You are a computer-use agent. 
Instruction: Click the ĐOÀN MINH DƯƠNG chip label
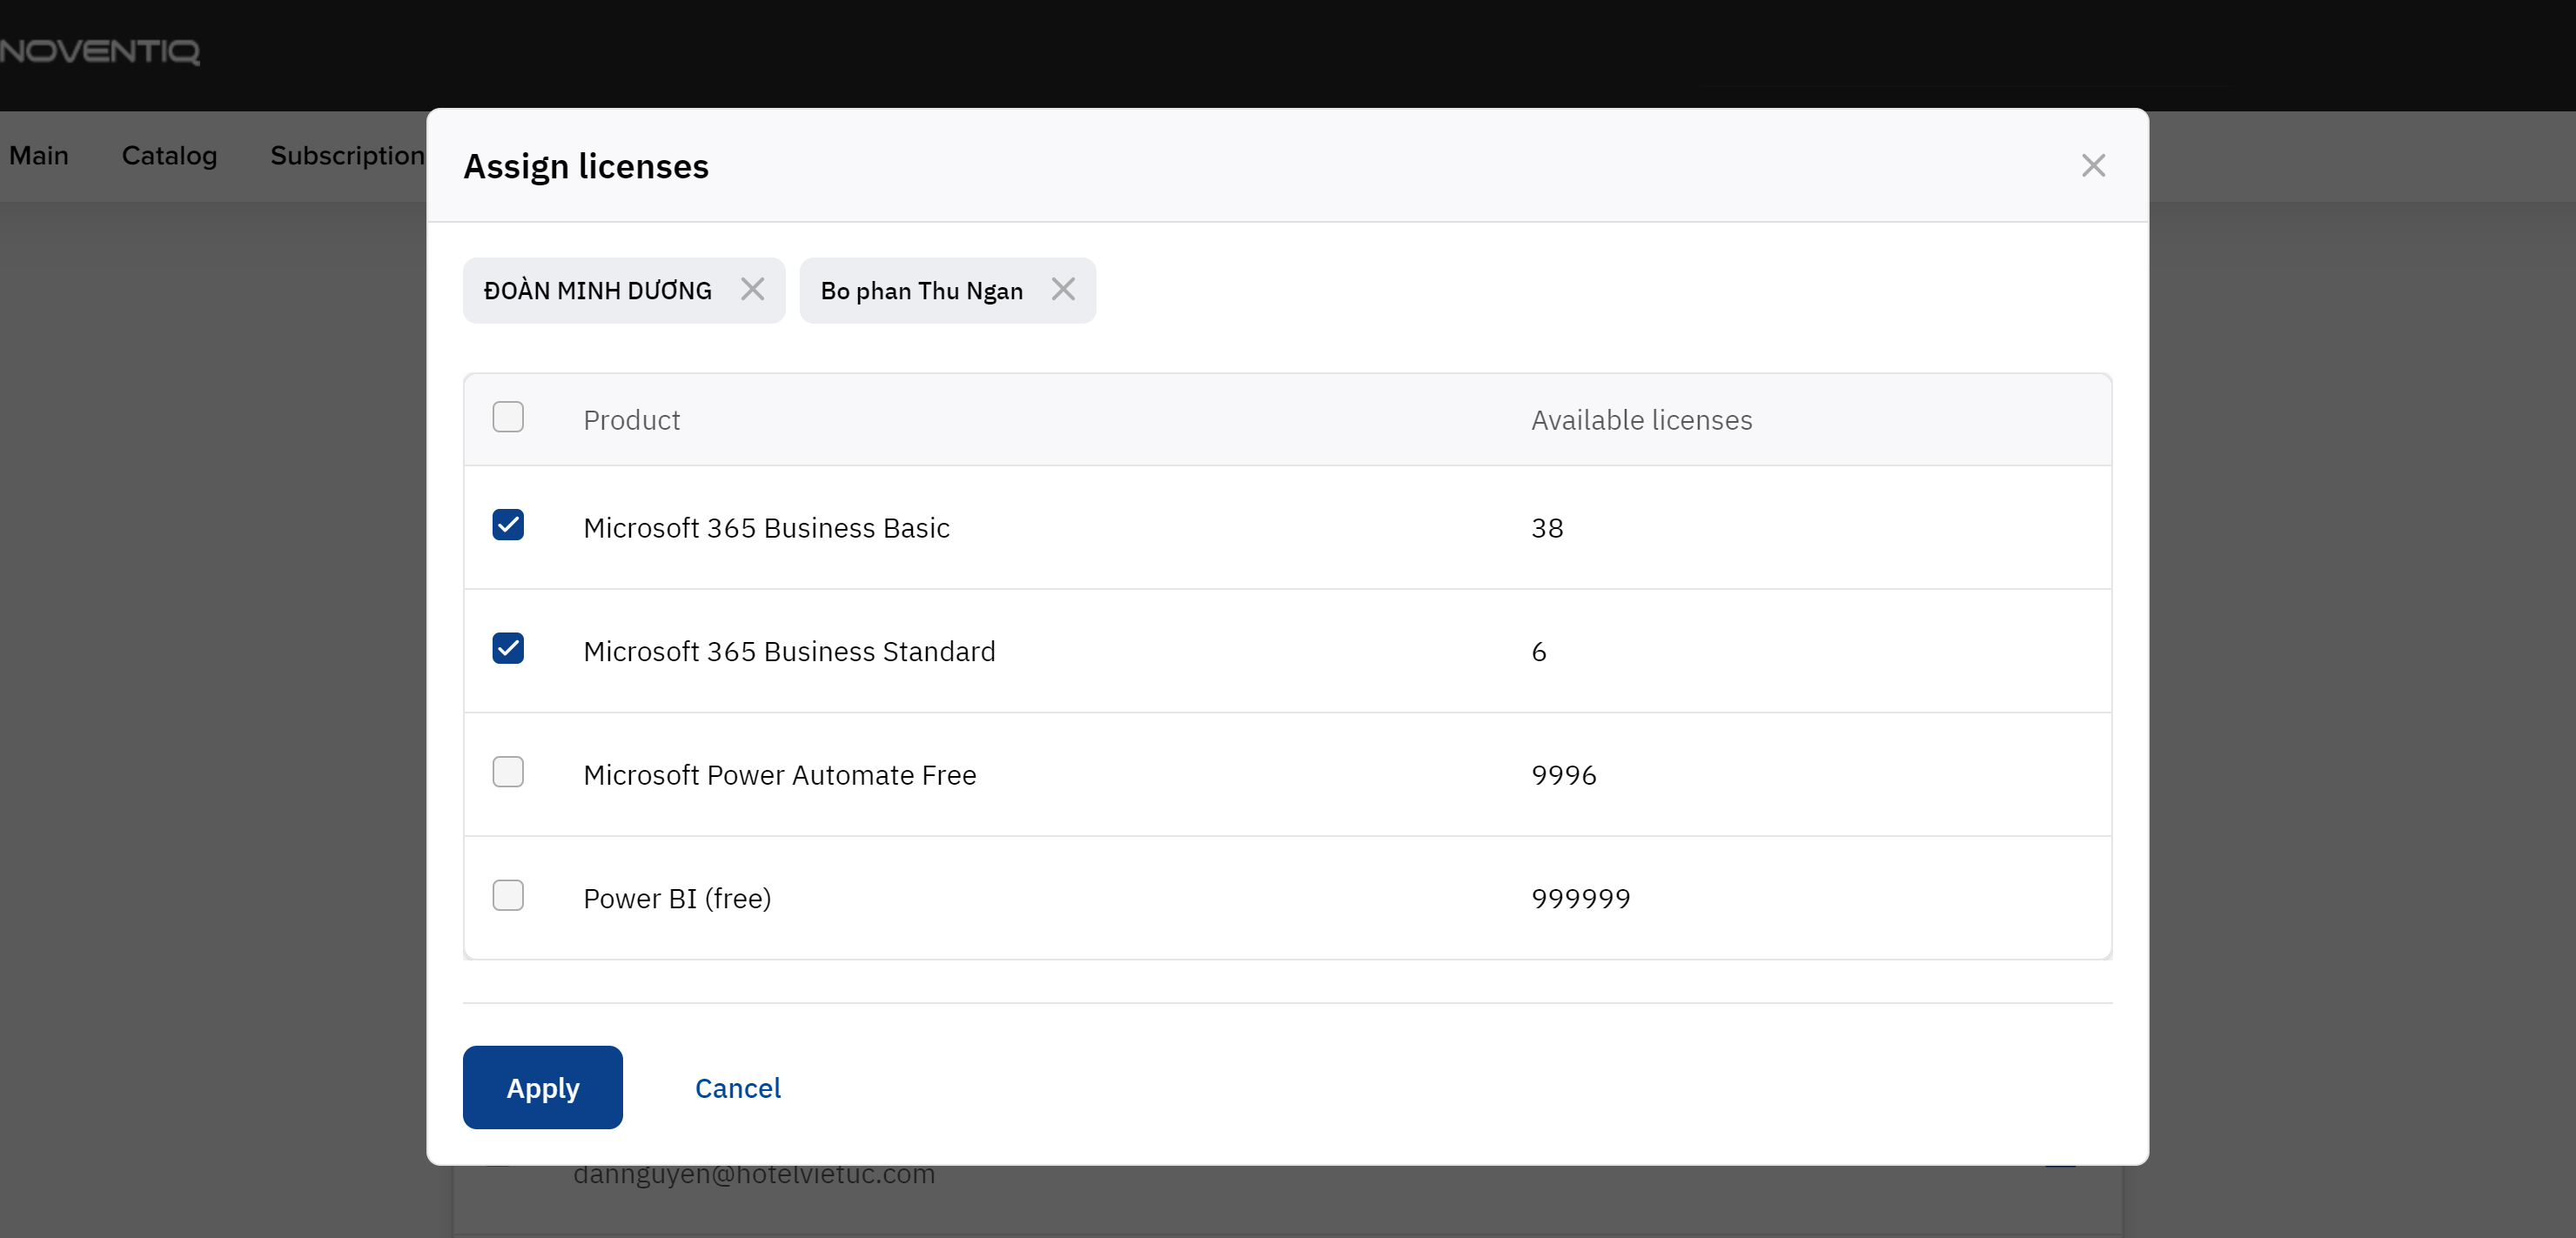pos(597,291)
